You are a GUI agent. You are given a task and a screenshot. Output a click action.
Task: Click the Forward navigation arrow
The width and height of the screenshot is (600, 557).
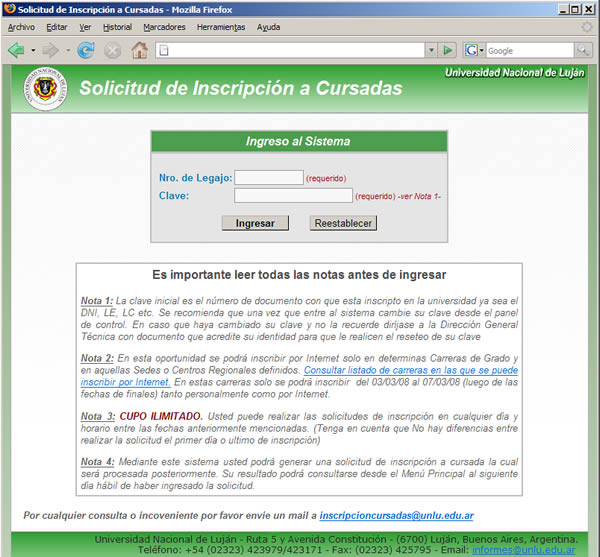51,50
